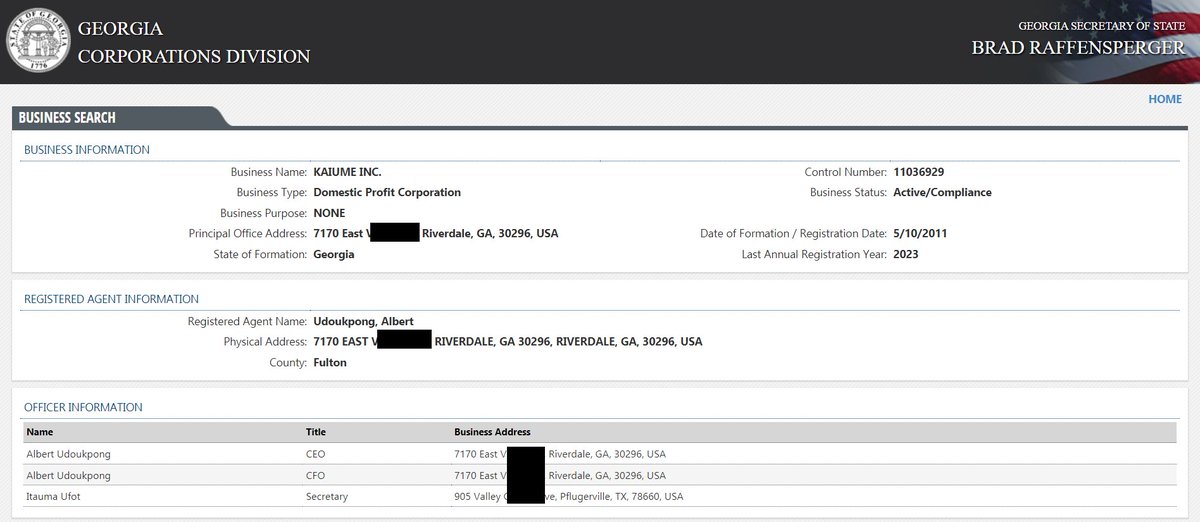Open the Business Search tab
Screen dimensions: 1200x522
point(68,118)
